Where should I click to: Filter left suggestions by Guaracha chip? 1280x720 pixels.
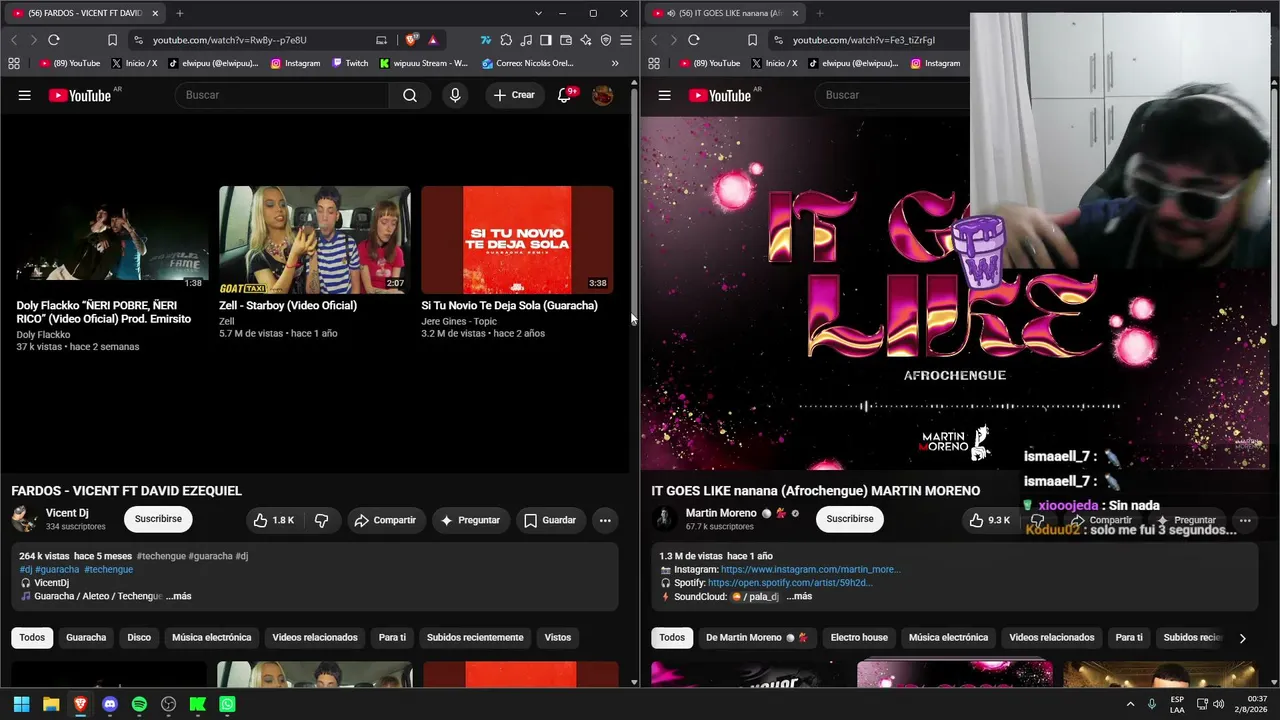coord(86,638)
